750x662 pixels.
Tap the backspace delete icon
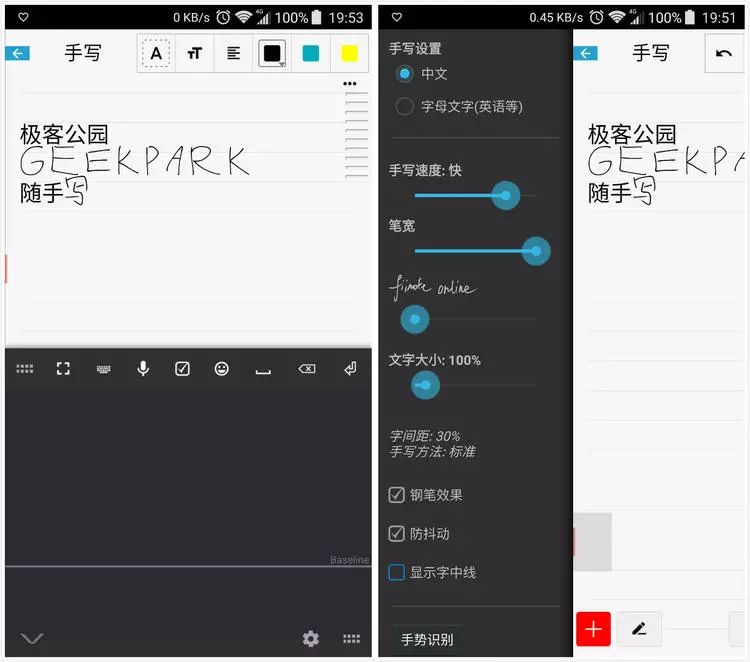pos(307,369)
